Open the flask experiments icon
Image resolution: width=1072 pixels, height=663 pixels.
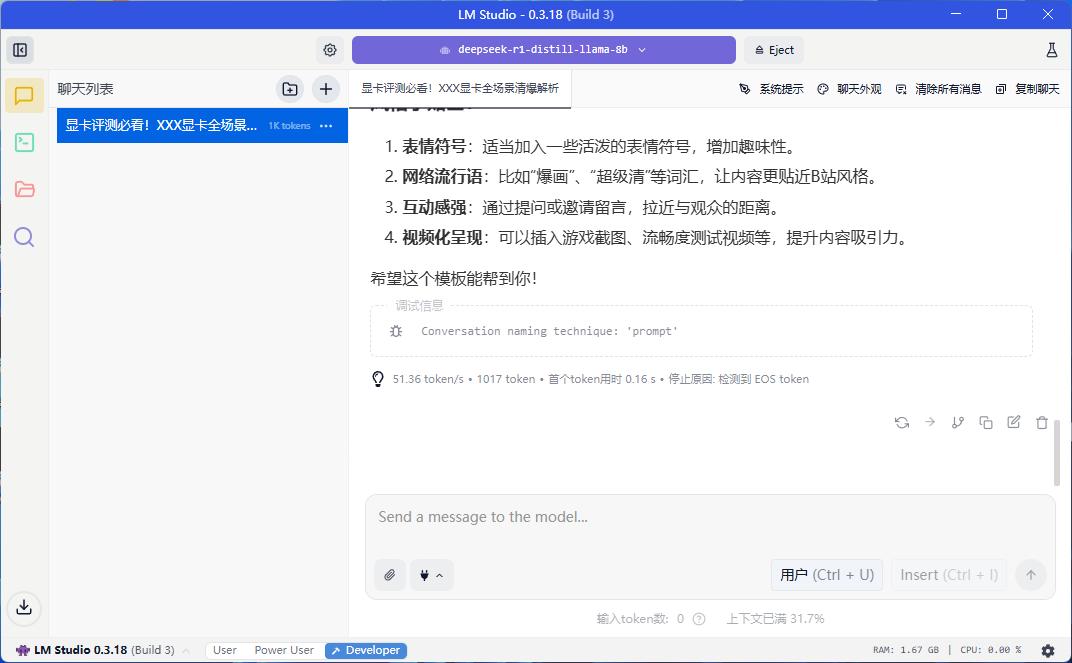[1051, 50]
